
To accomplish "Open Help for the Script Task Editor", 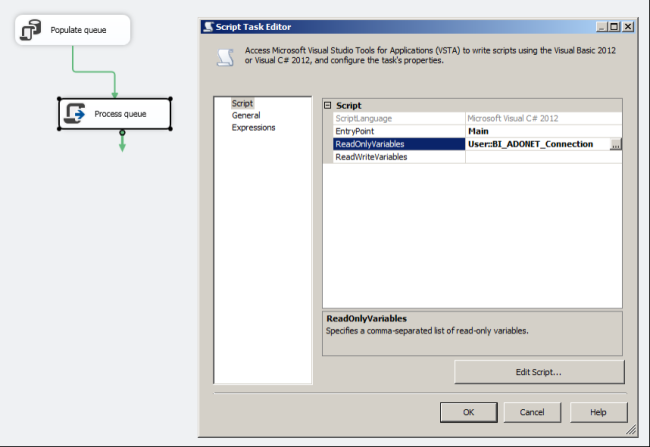I will tap(598, 412).
